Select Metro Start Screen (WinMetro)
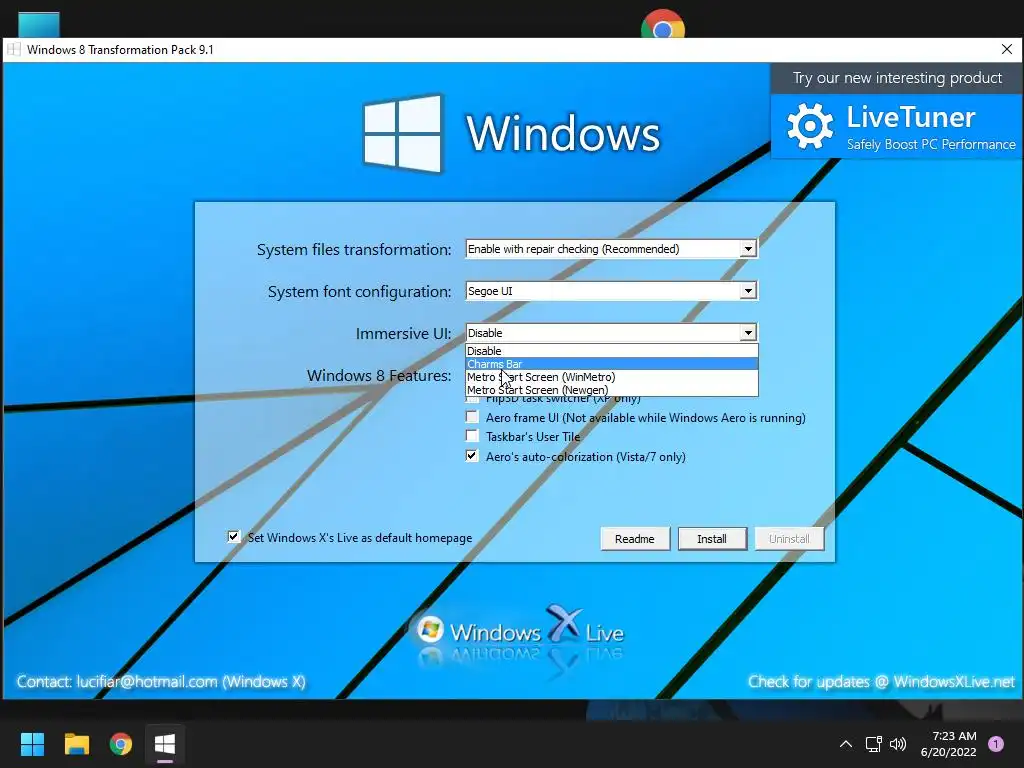The image size is (1024, 768). click(x=612, y=377)
